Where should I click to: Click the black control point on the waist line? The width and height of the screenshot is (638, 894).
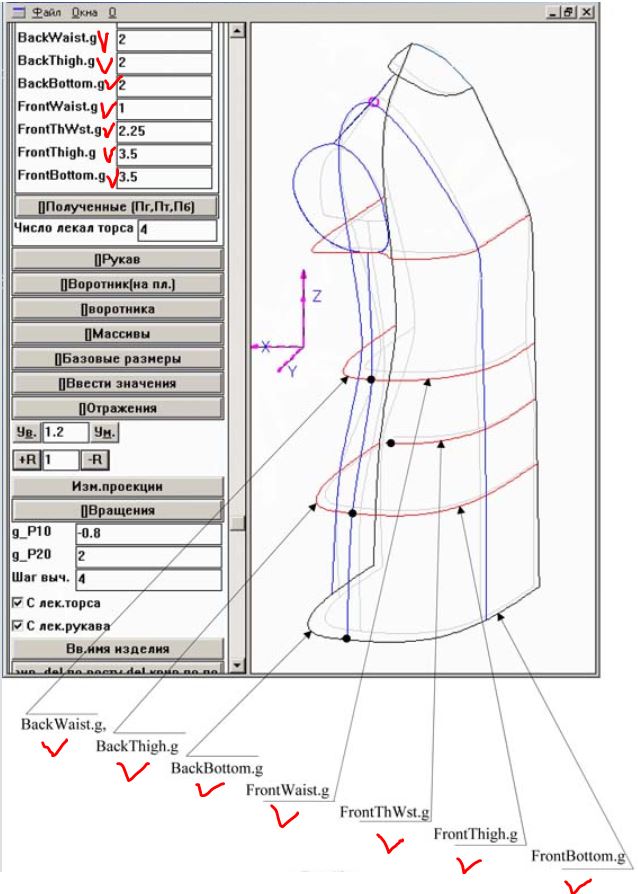click(x=371, y=379)
